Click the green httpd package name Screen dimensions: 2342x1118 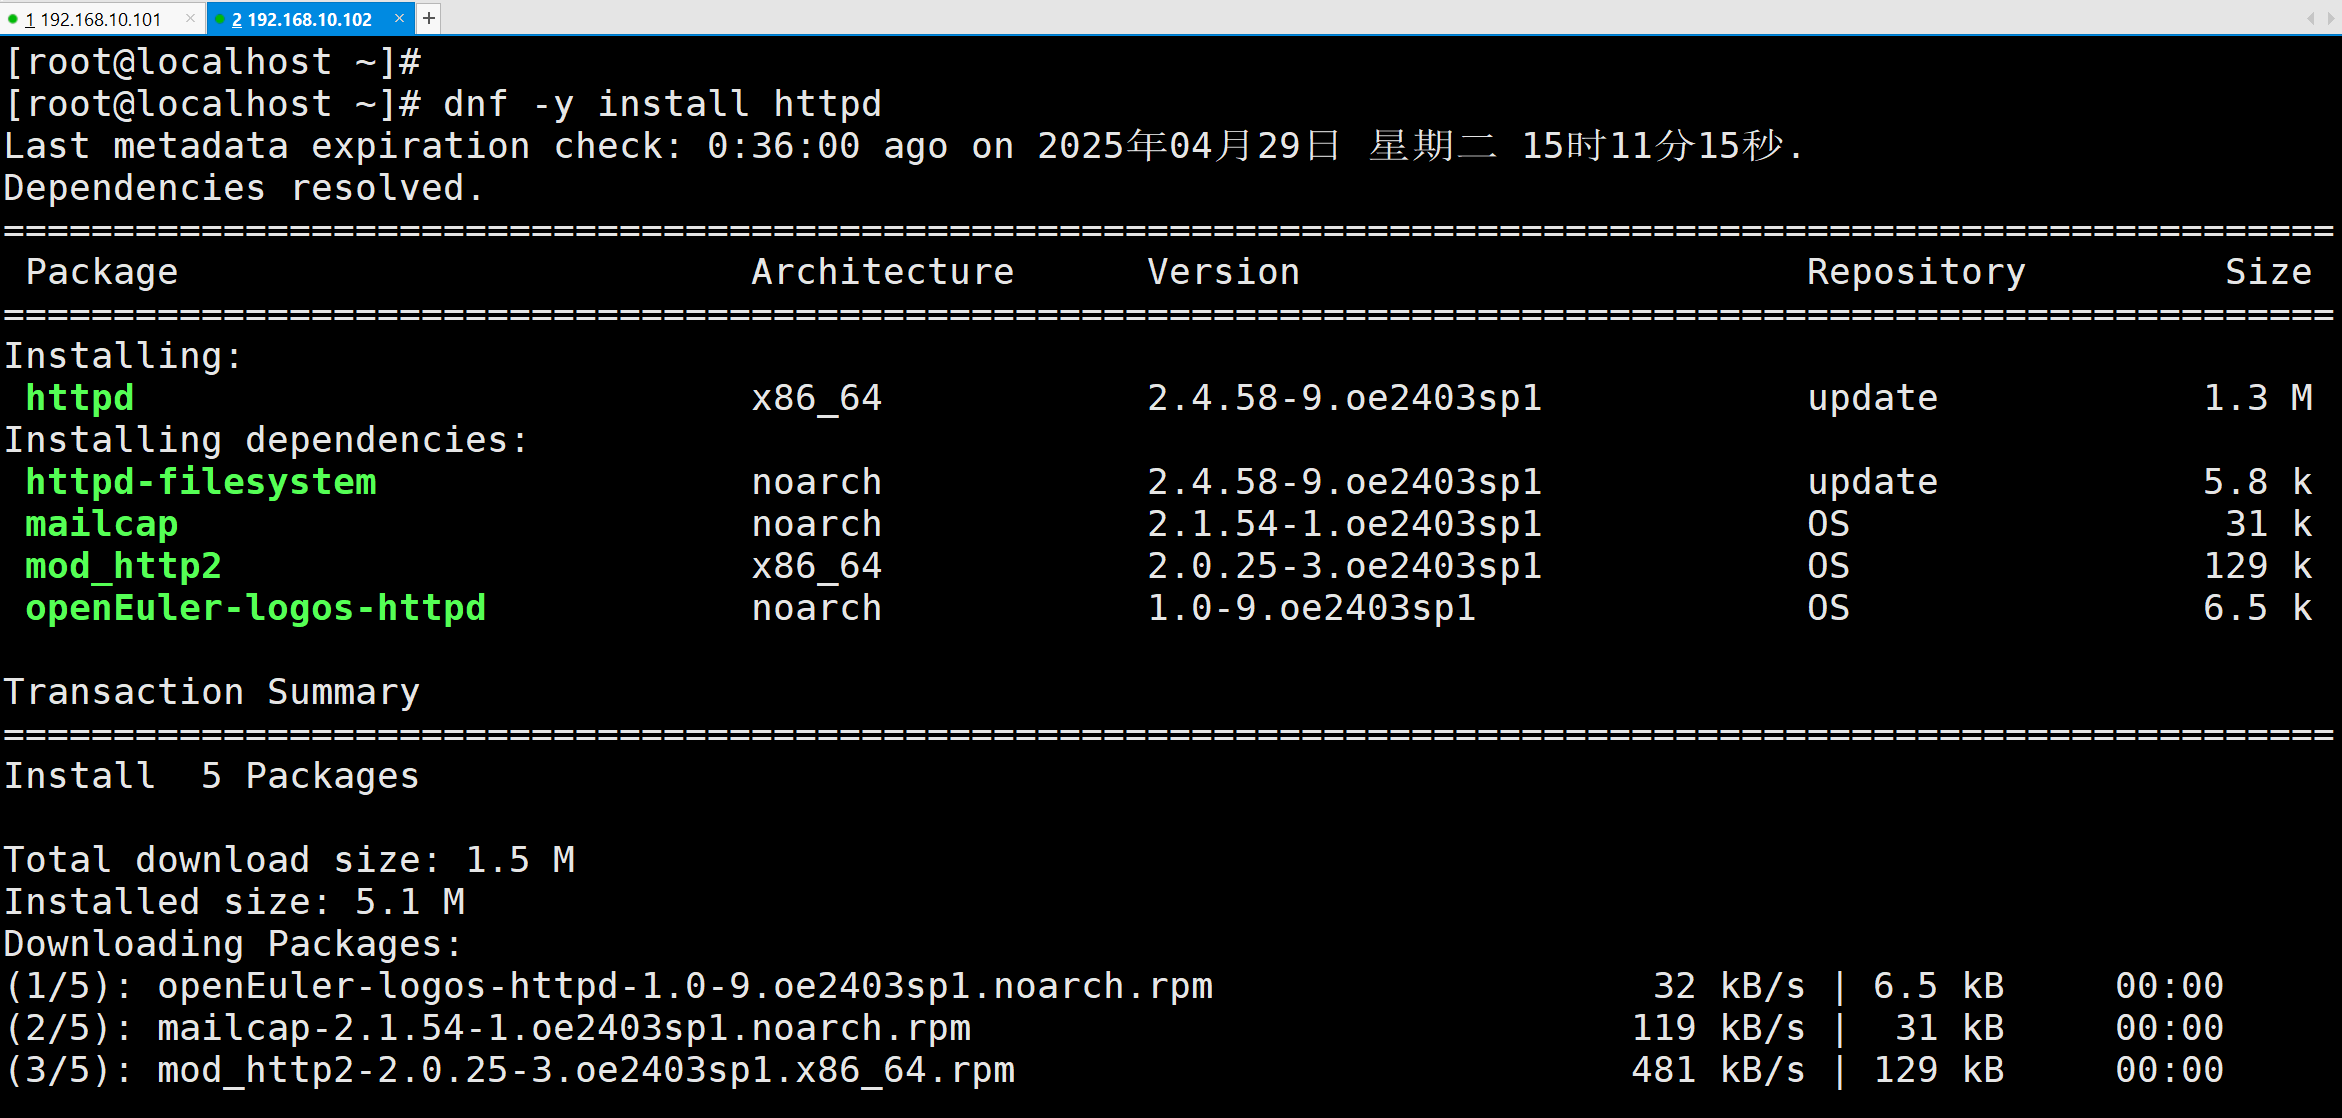click(79, 398)
